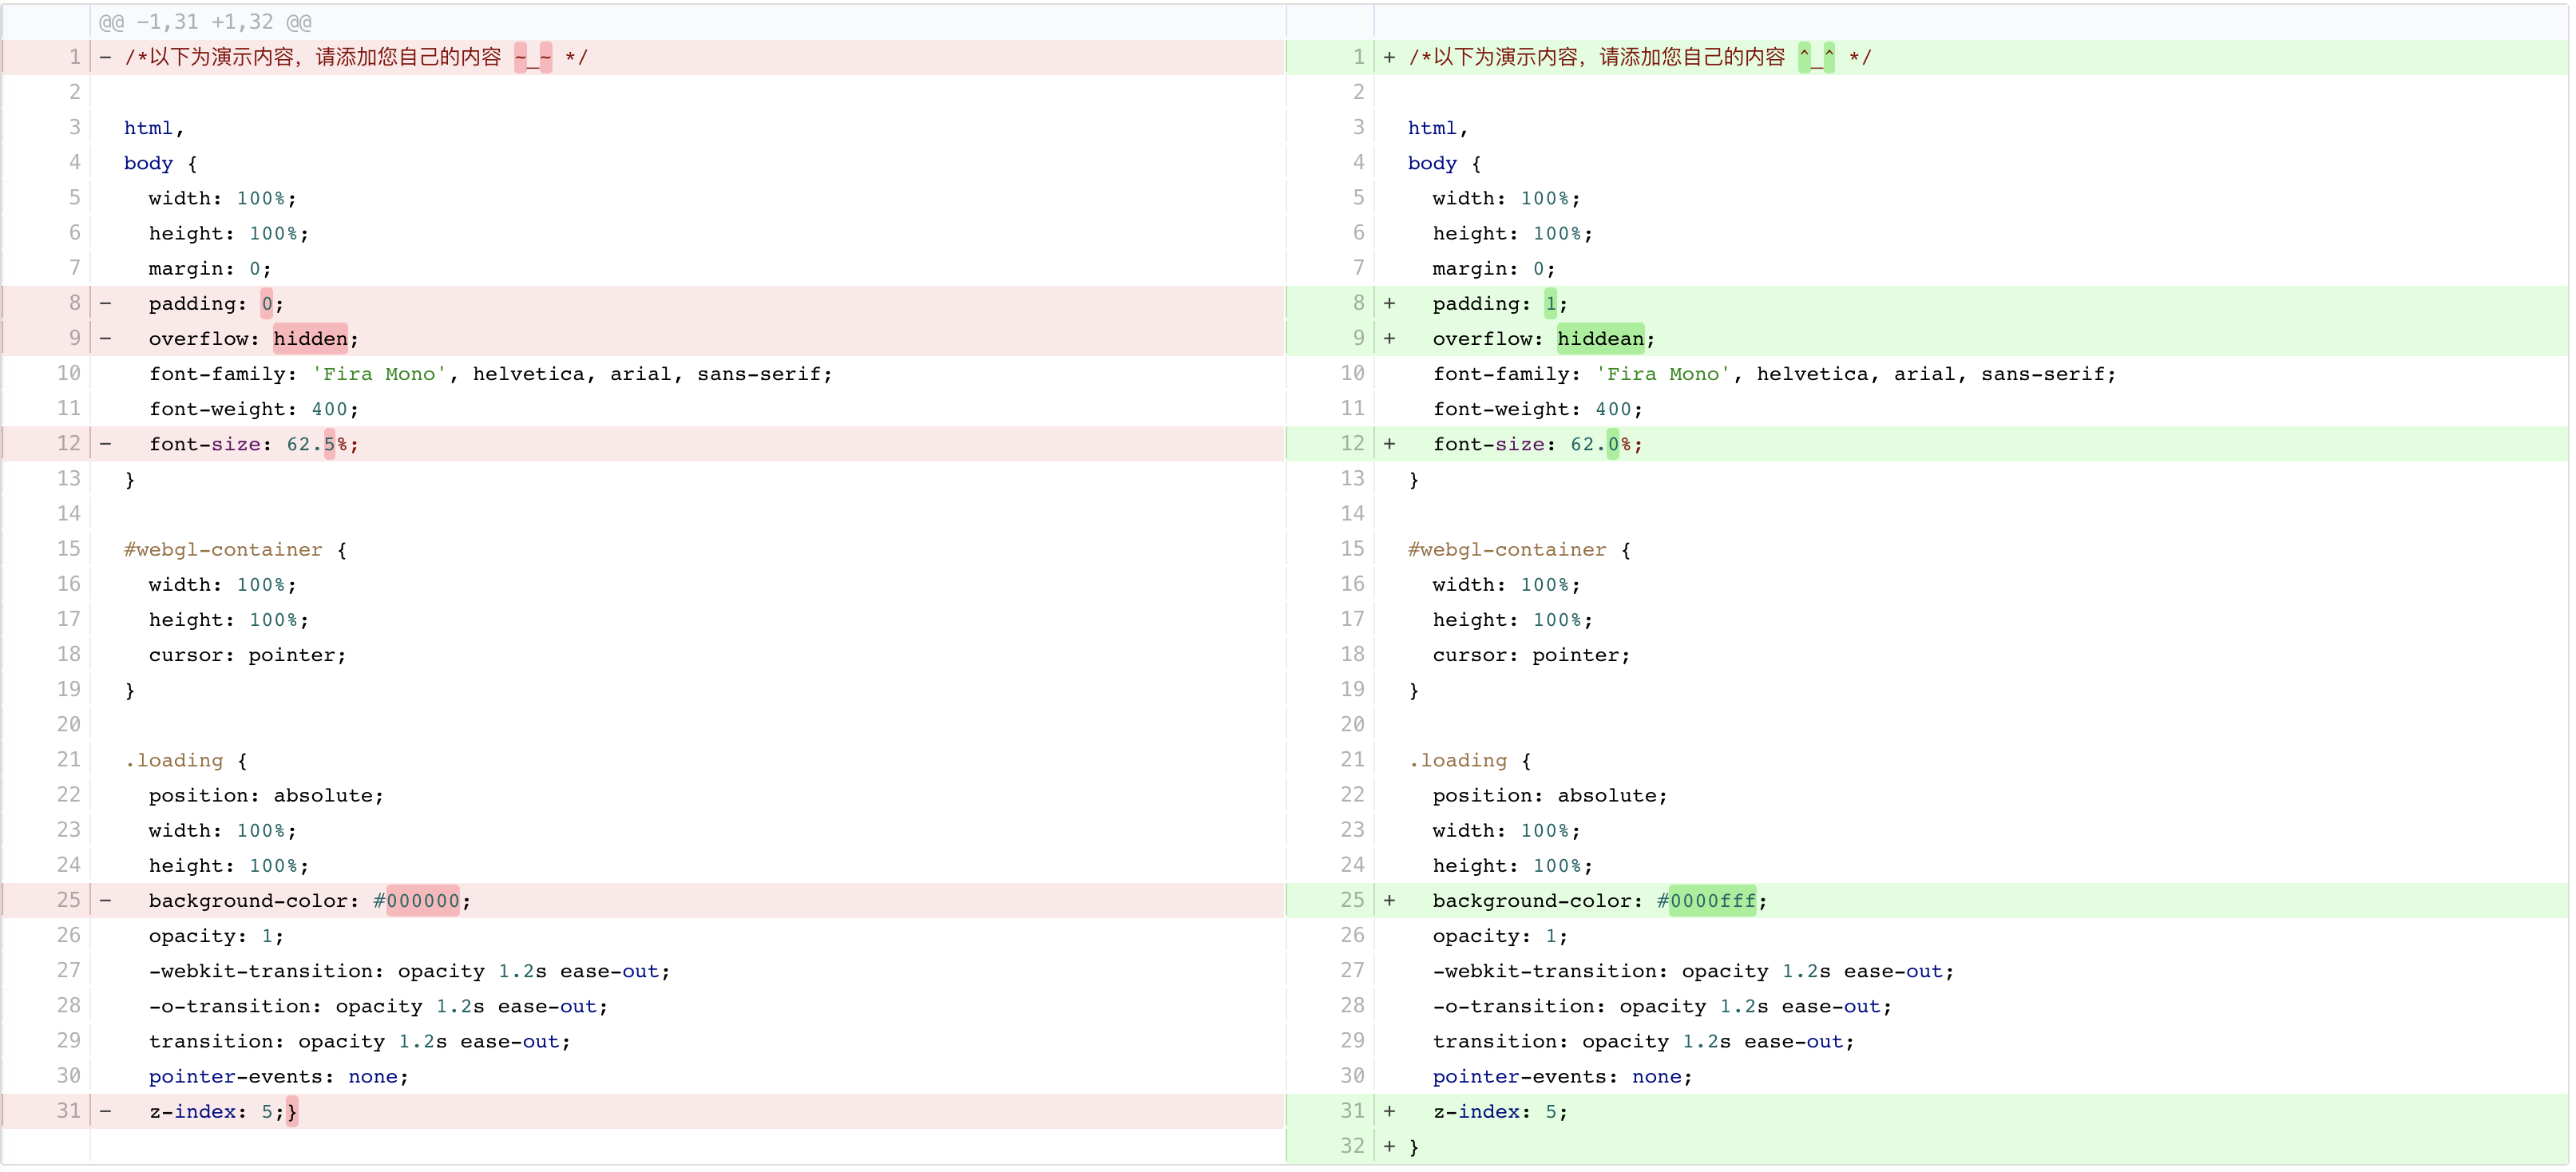This screenshot has width=2576, height=1172.
Task: Select removed line 'padding: 0;' in left pane
Action: click(x=643, y=303)
